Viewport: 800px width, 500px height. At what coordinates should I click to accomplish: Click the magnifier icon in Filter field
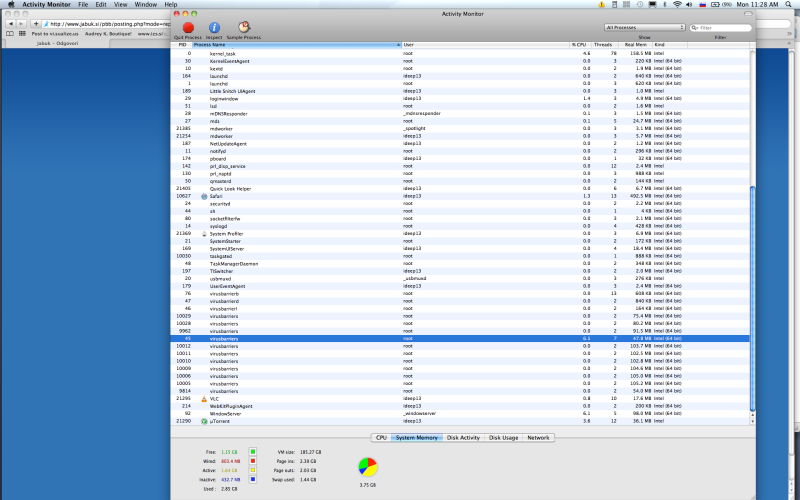point(695,28)
